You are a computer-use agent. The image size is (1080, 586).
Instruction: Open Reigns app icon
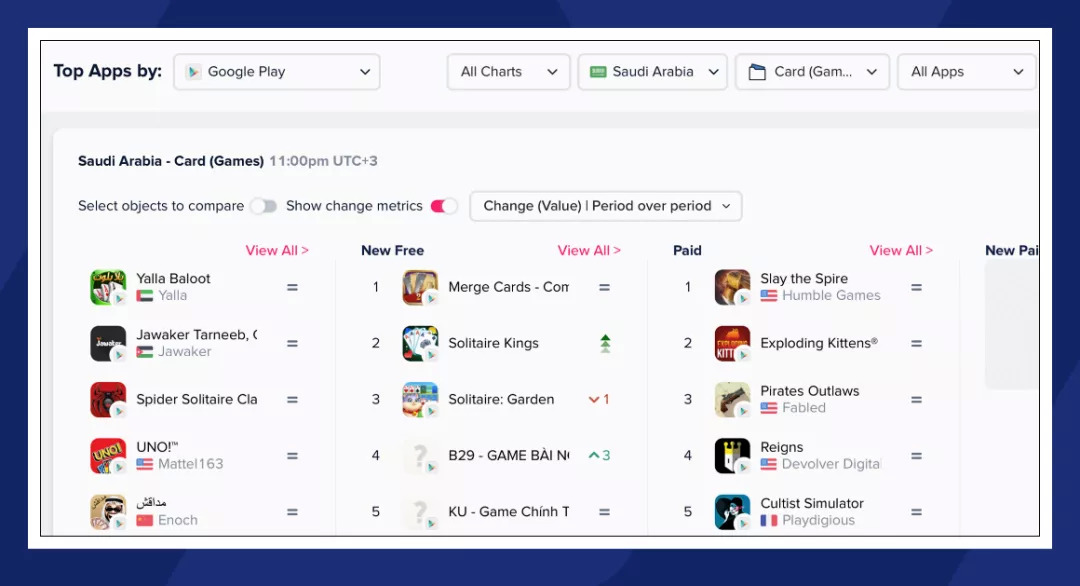pos(732,456)
